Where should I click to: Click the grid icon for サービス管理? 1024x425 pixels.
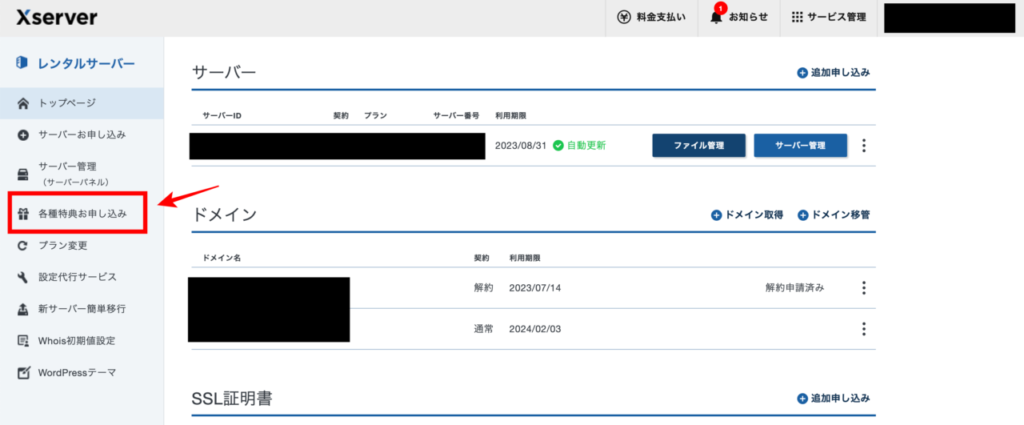tap(797, 18)
